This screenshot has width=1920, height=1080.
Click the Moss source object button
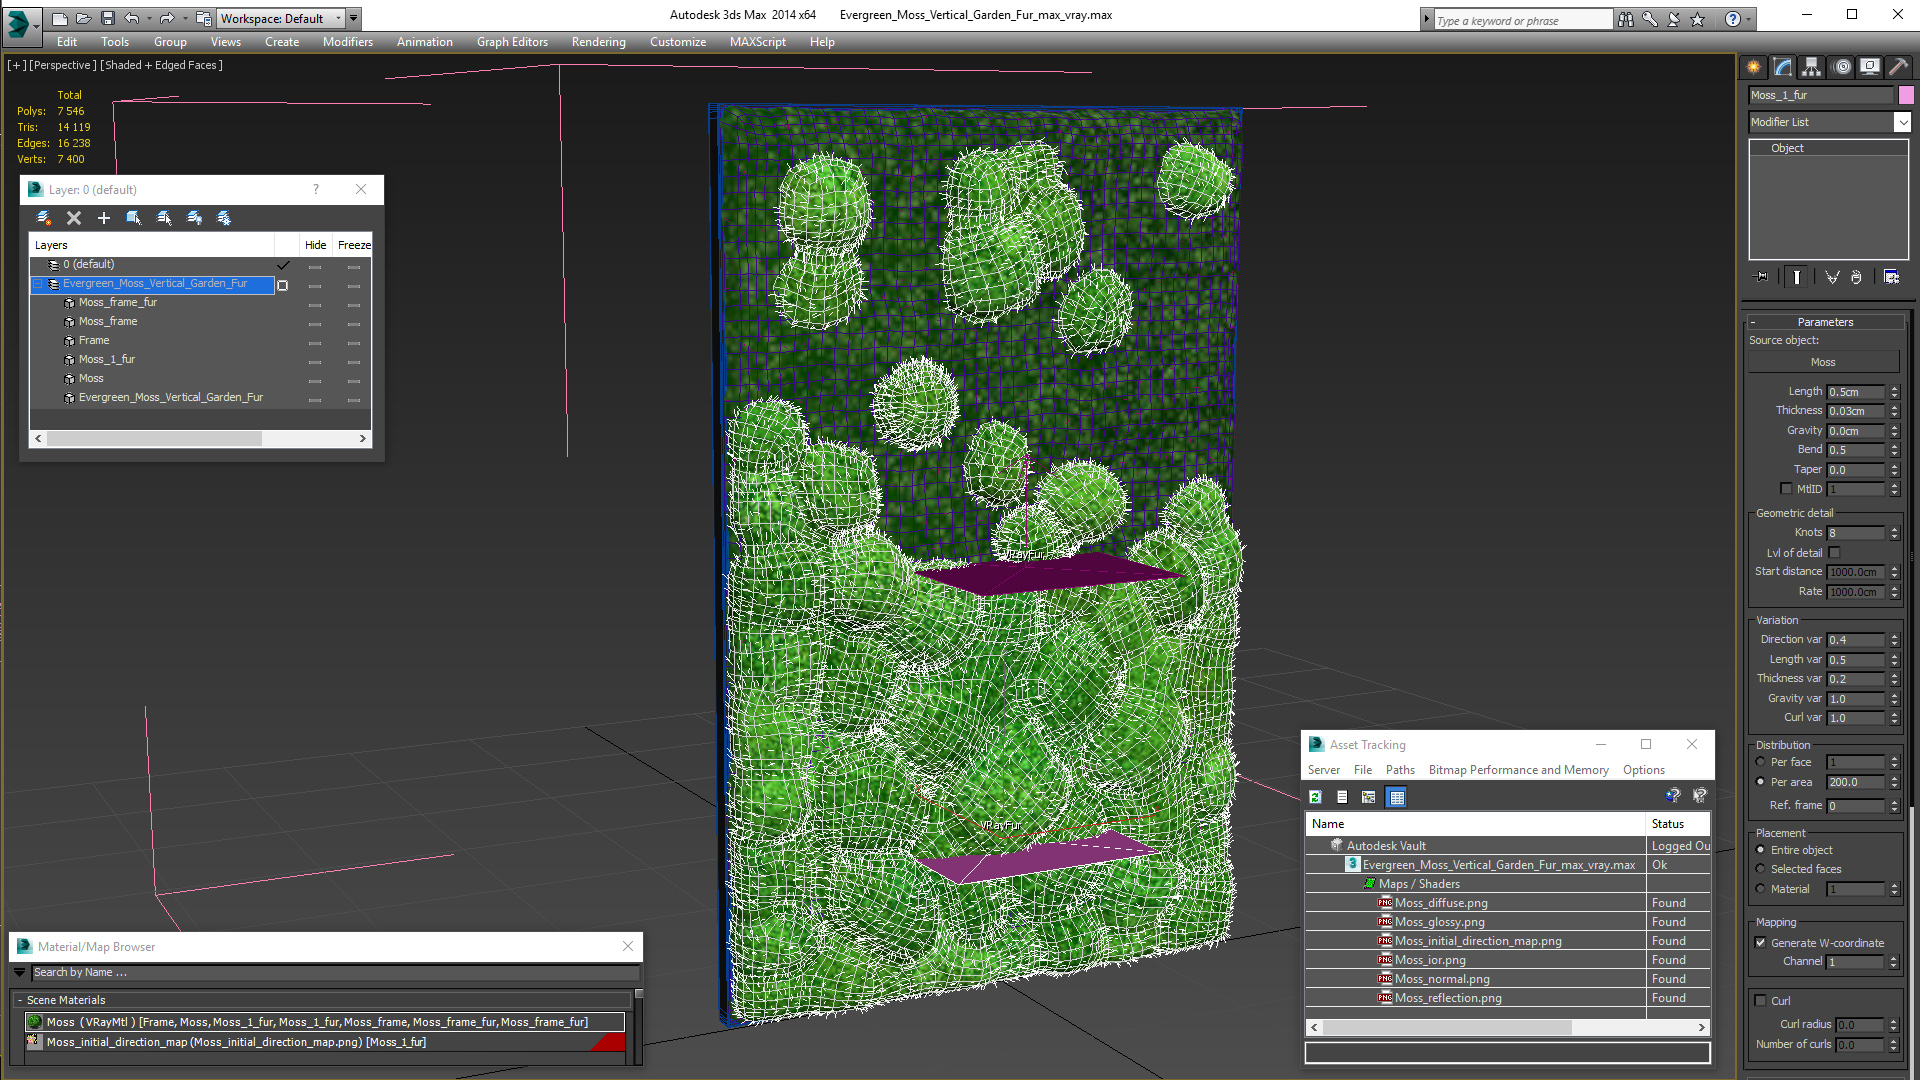click(1823, 362)
